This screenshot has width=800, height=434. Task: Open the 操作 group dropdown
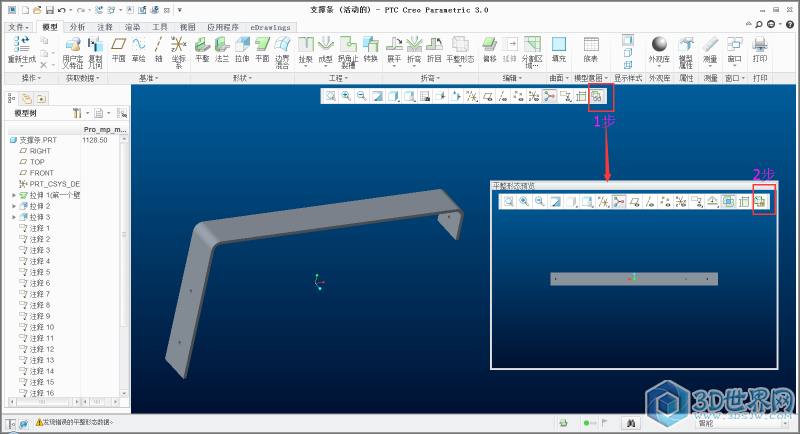point(31,78)
